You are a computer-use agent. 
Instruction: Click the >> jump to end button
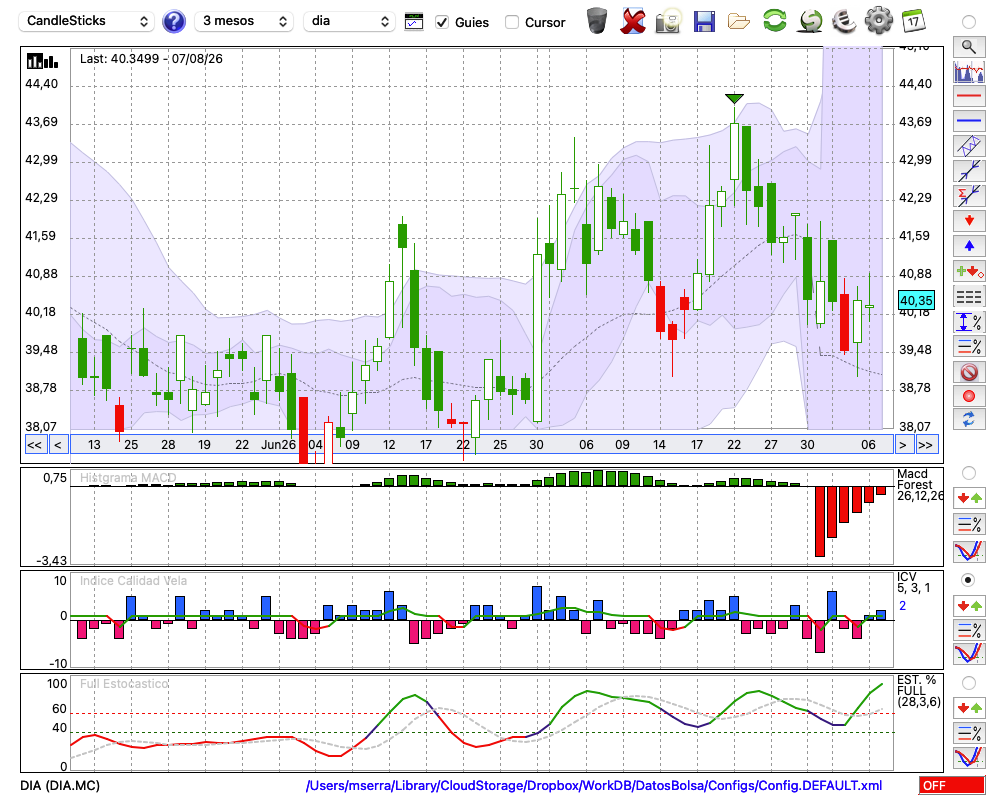(x=925, y=445)
